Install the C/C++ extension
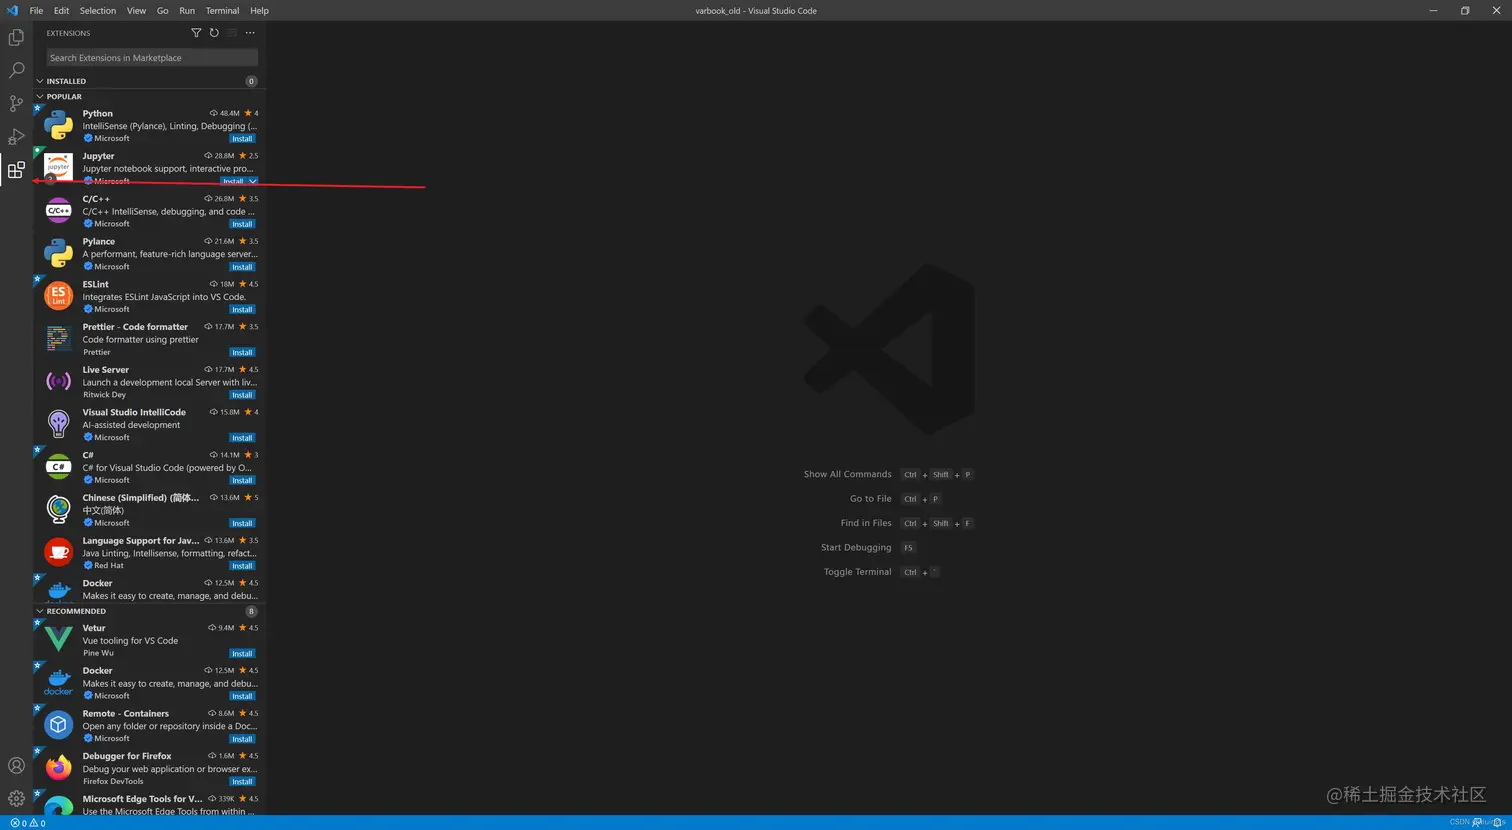The image size is (1512, 830). pos(242,224)
